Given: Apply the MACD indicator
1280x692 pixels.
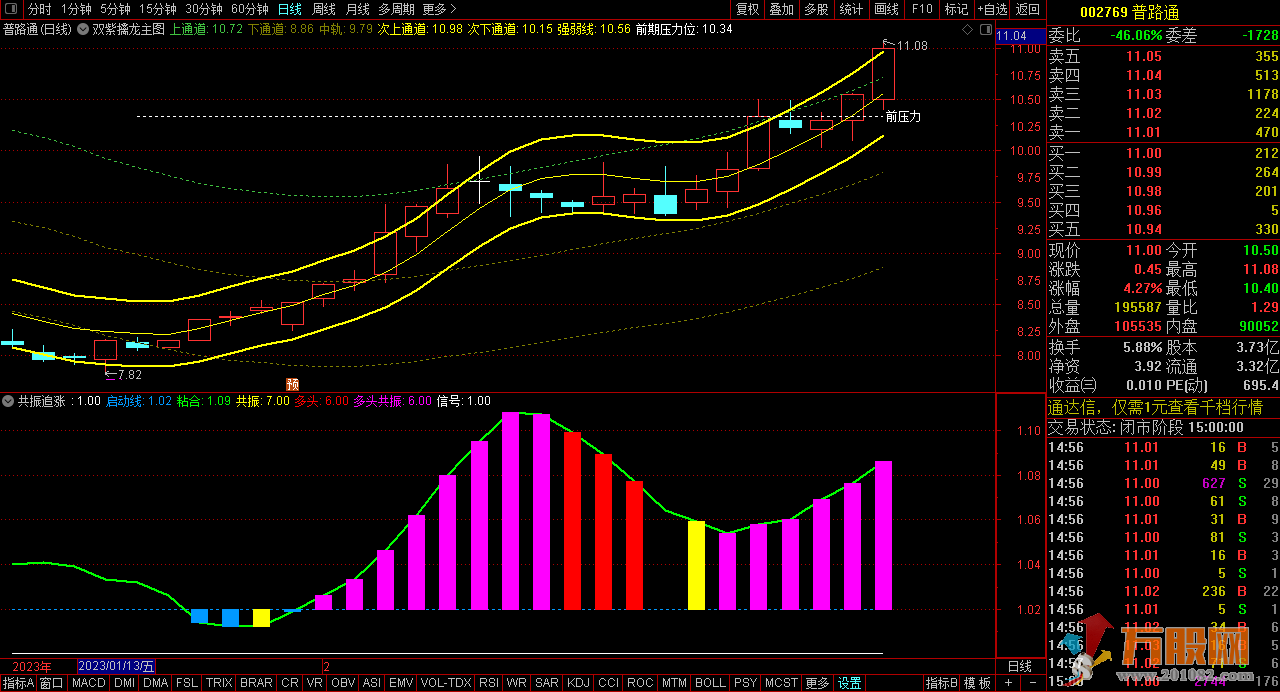Looking at the screenshot, I should pyautogui.click(x=89, y=683).
